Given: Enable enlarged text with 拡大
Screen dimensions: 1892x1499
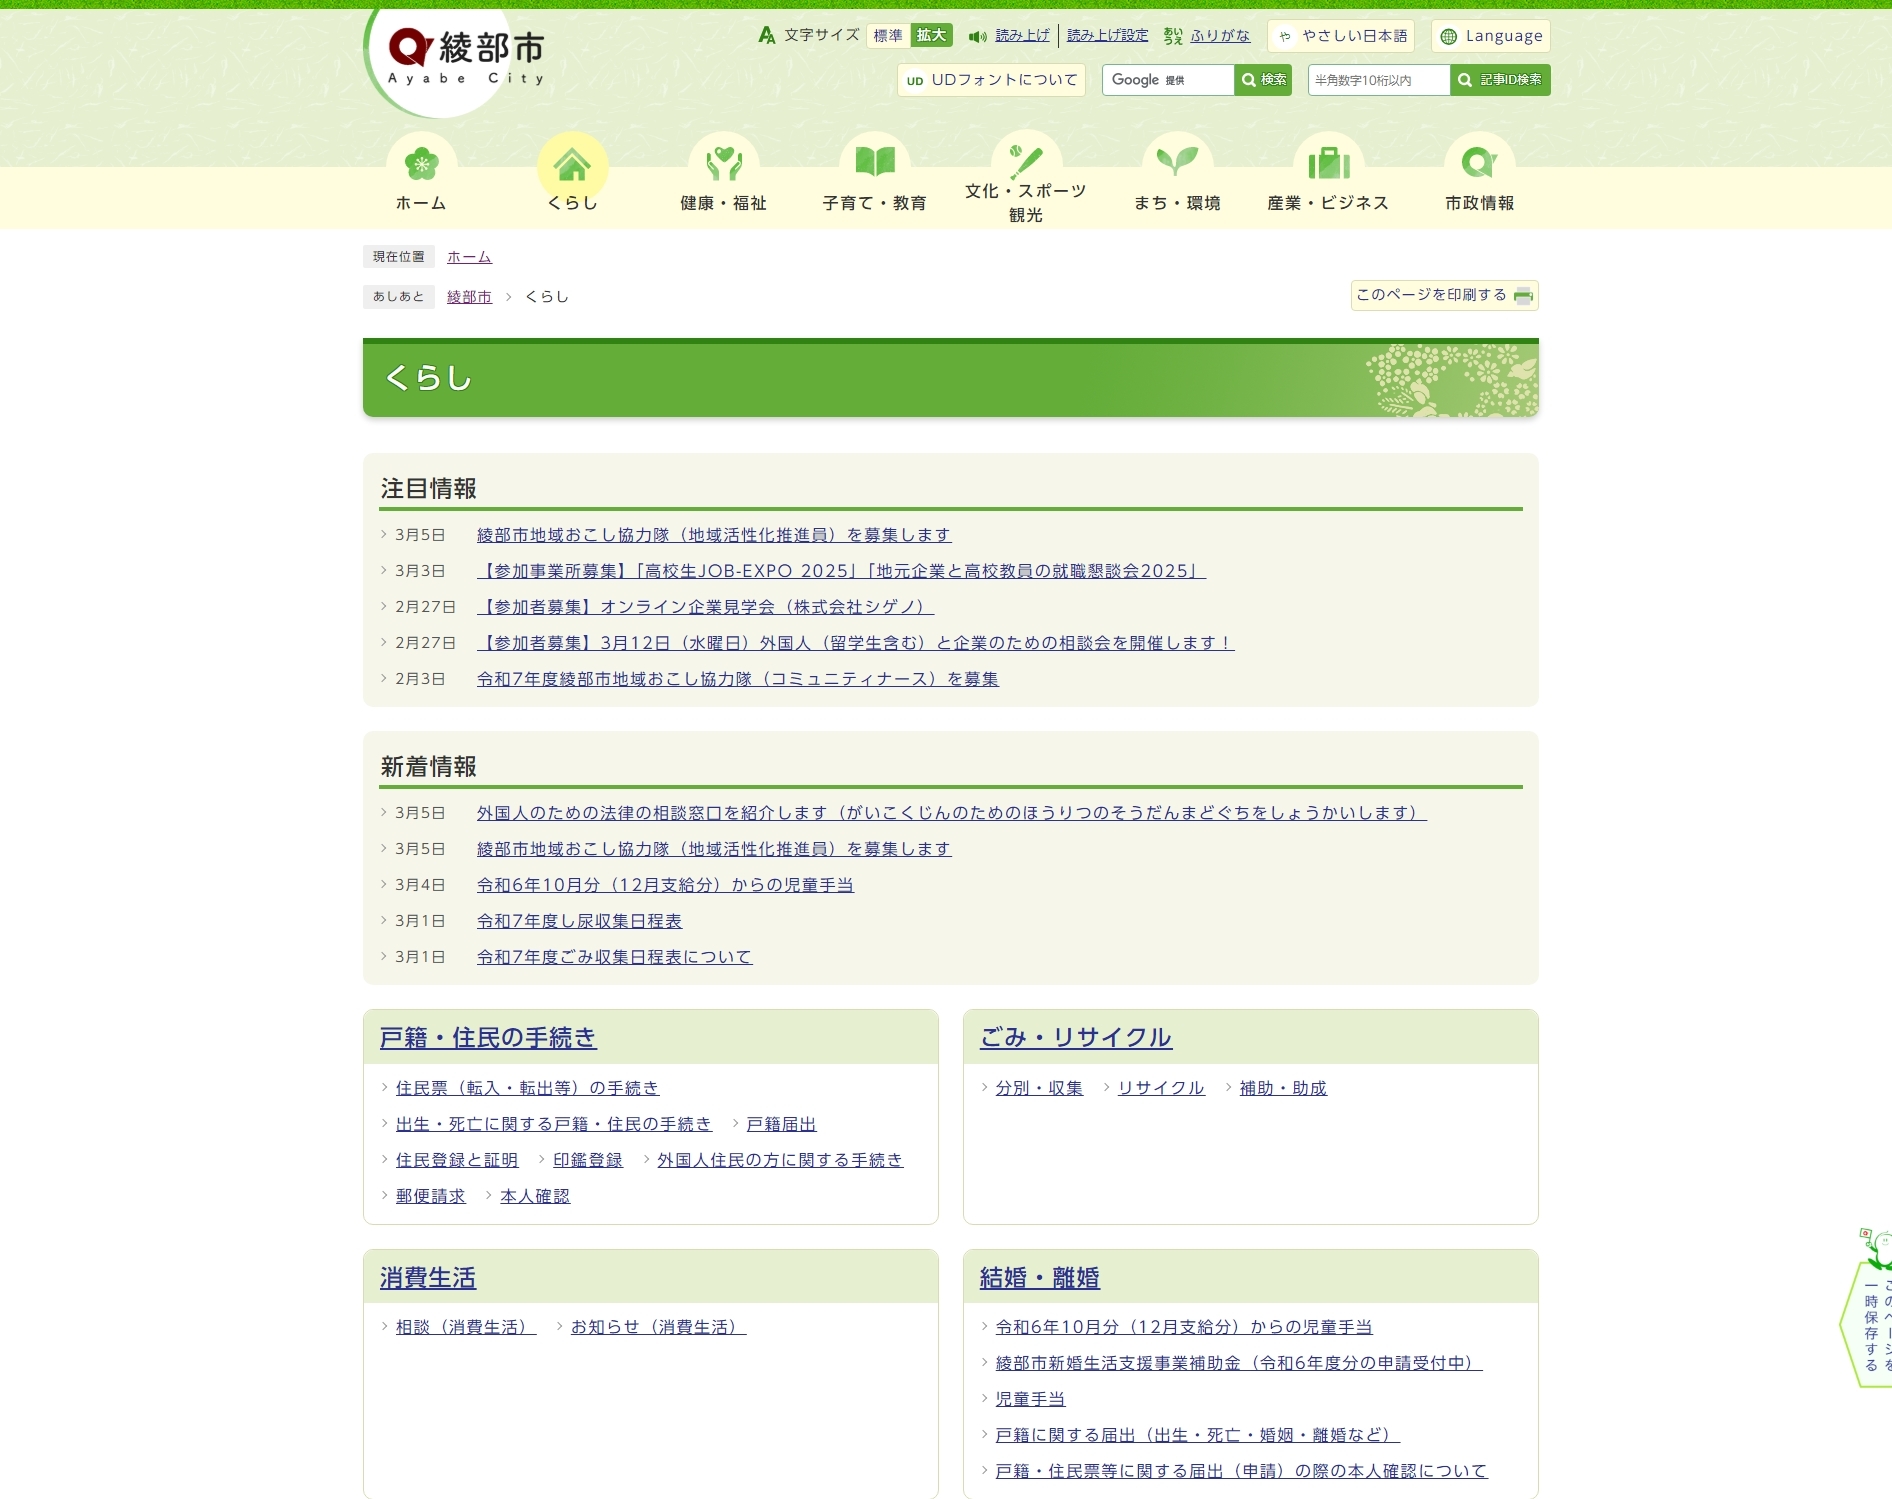Looking at the screenshot, I should pos(930,35).
